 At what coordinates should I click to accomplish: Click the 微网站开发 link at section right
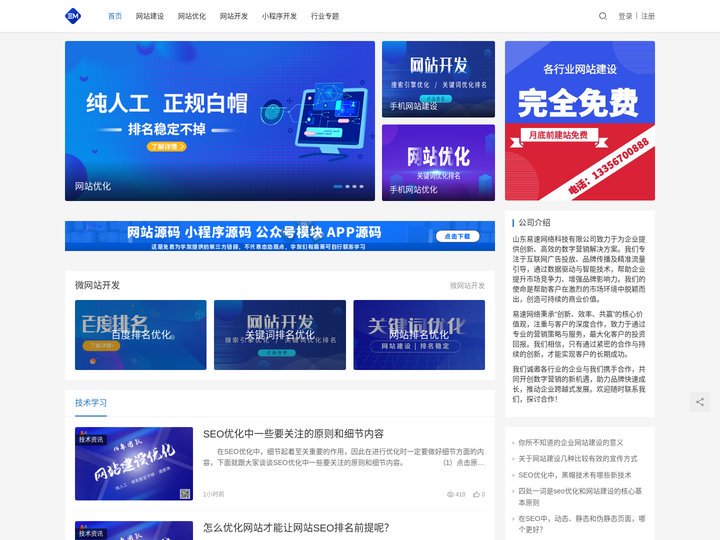pos(467,286)
